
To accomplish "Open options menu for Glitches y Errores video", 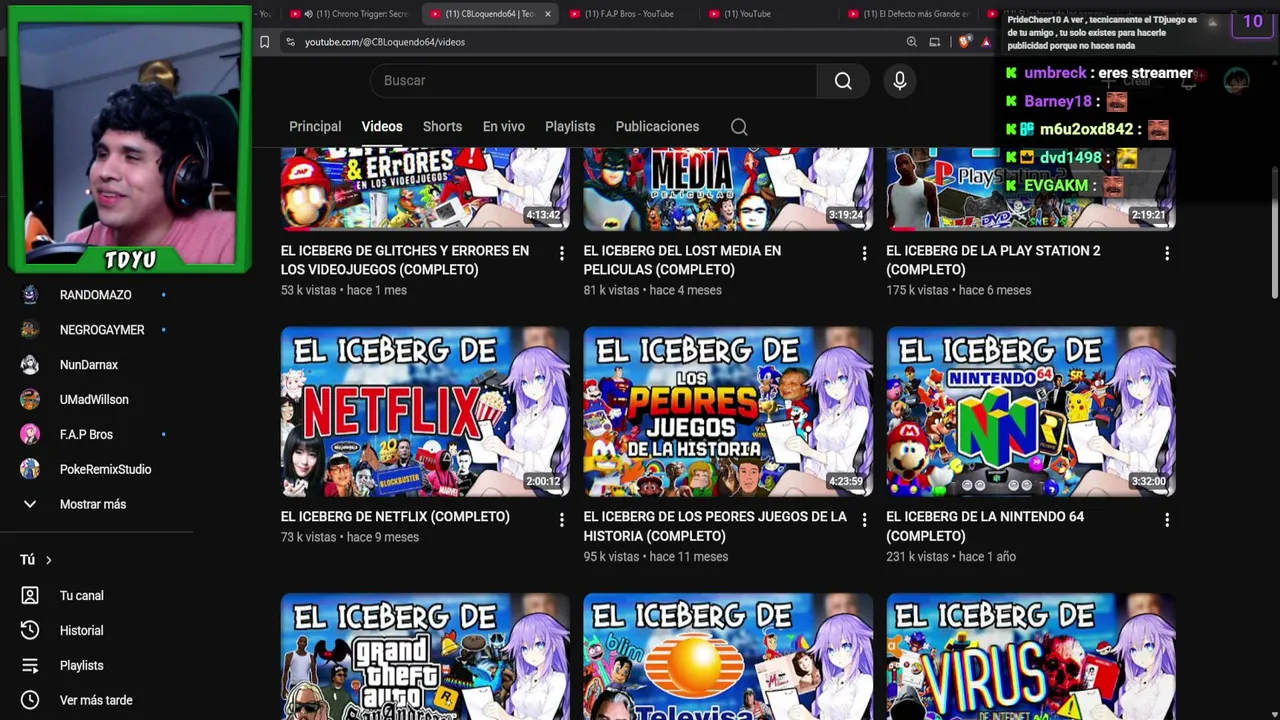I will 562,254.
